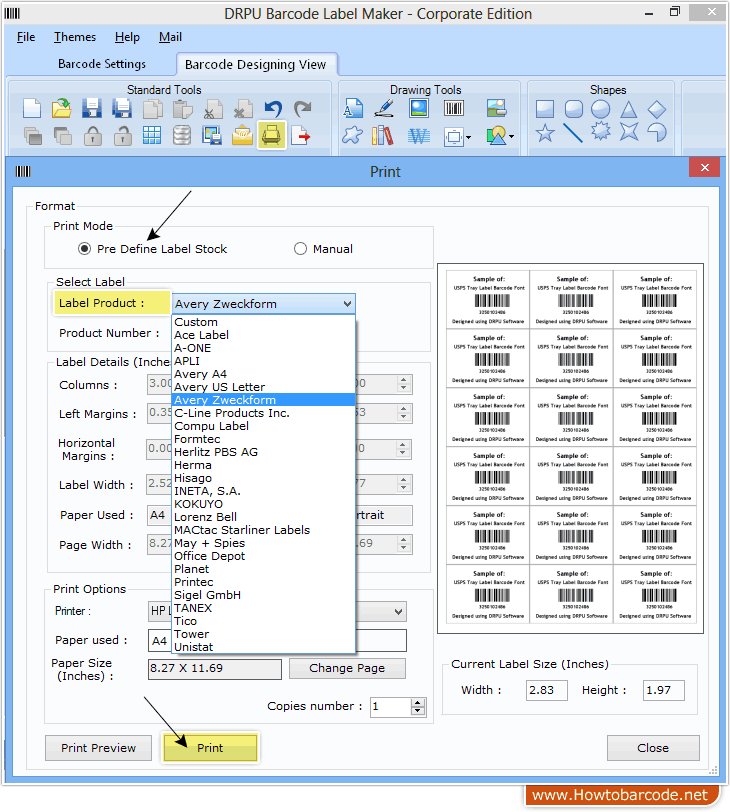This screenshot has height=812, width=730.
Task: Select the Triangle shape
Action: pyautogui.click(x=629, y=109)
